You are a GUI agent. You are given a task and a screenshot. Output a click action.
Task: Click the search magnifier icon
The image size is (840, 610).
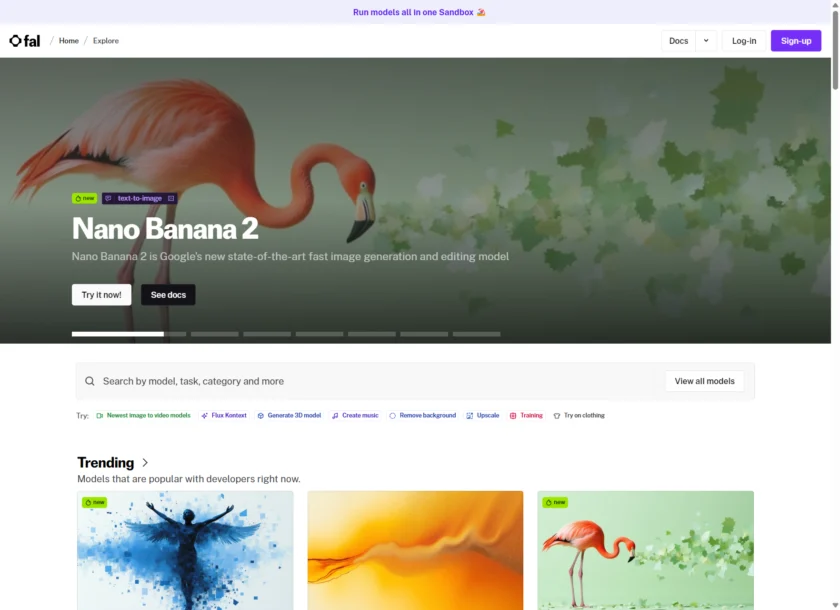[x=90, y=381]
